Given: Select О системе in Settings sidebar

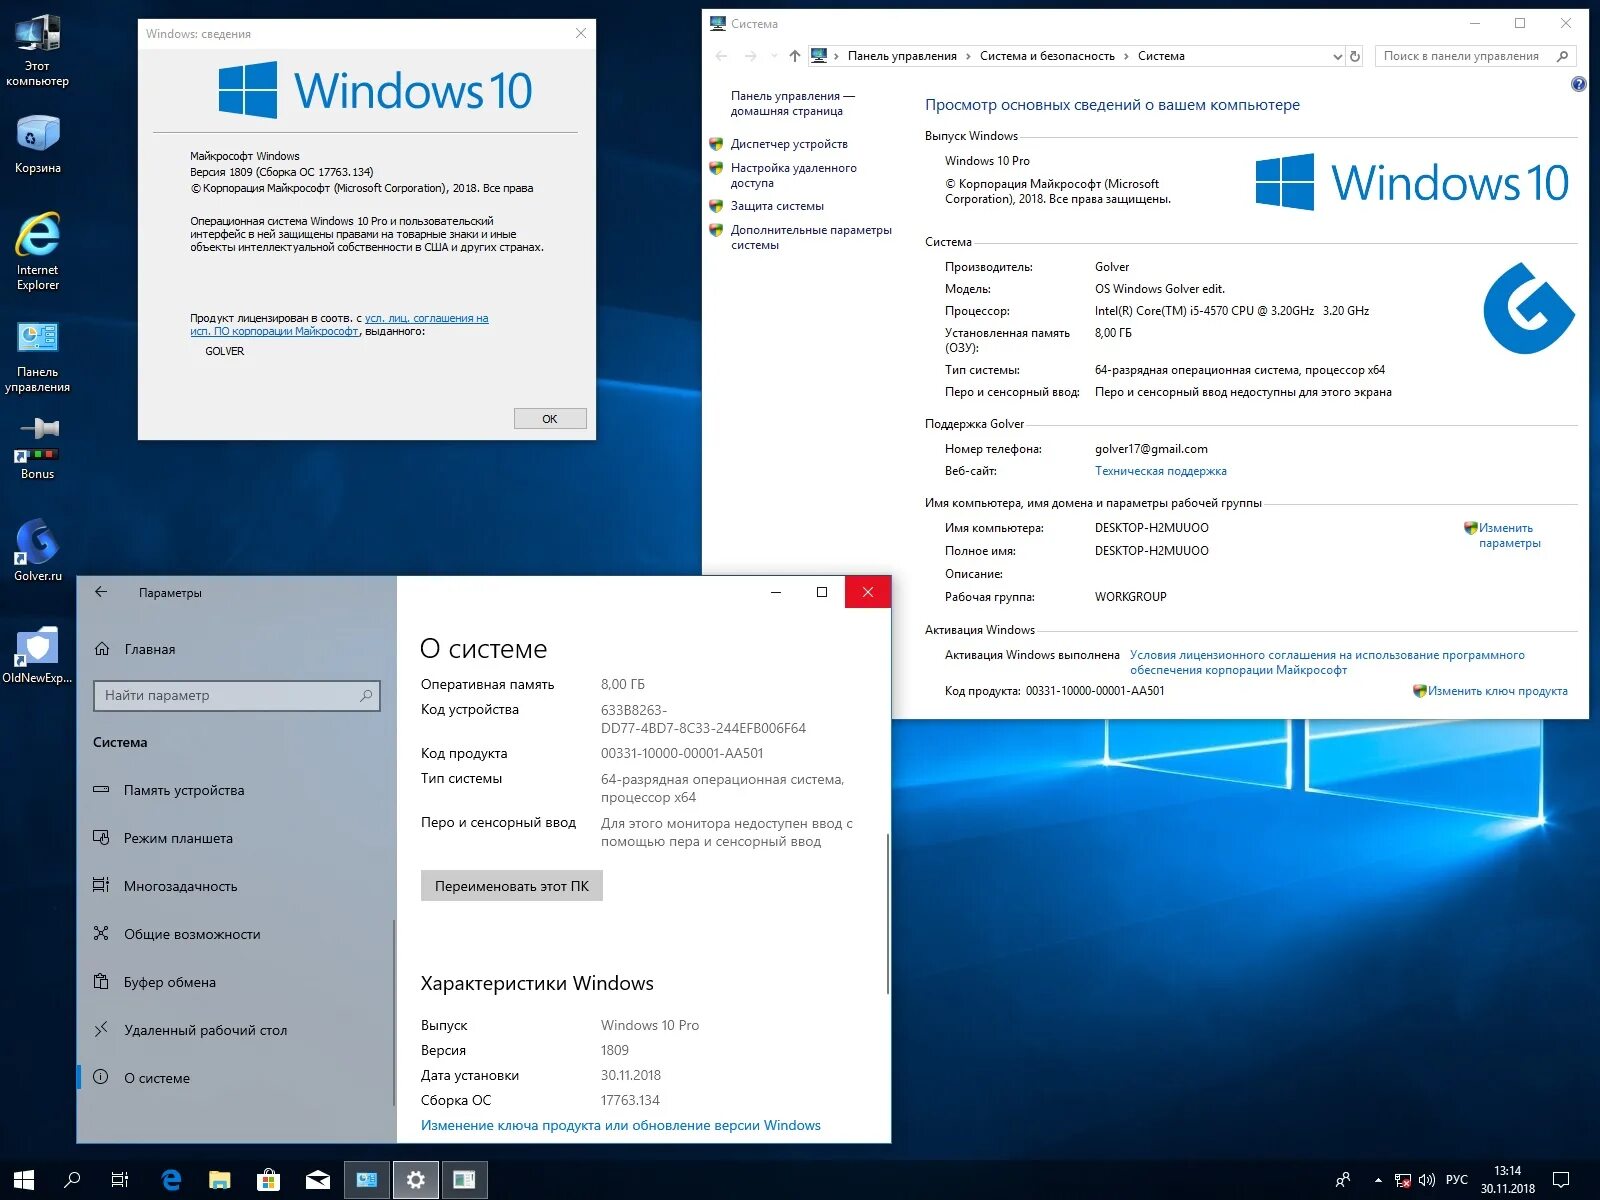Looking at the screenshot, I should [236, 1078].
